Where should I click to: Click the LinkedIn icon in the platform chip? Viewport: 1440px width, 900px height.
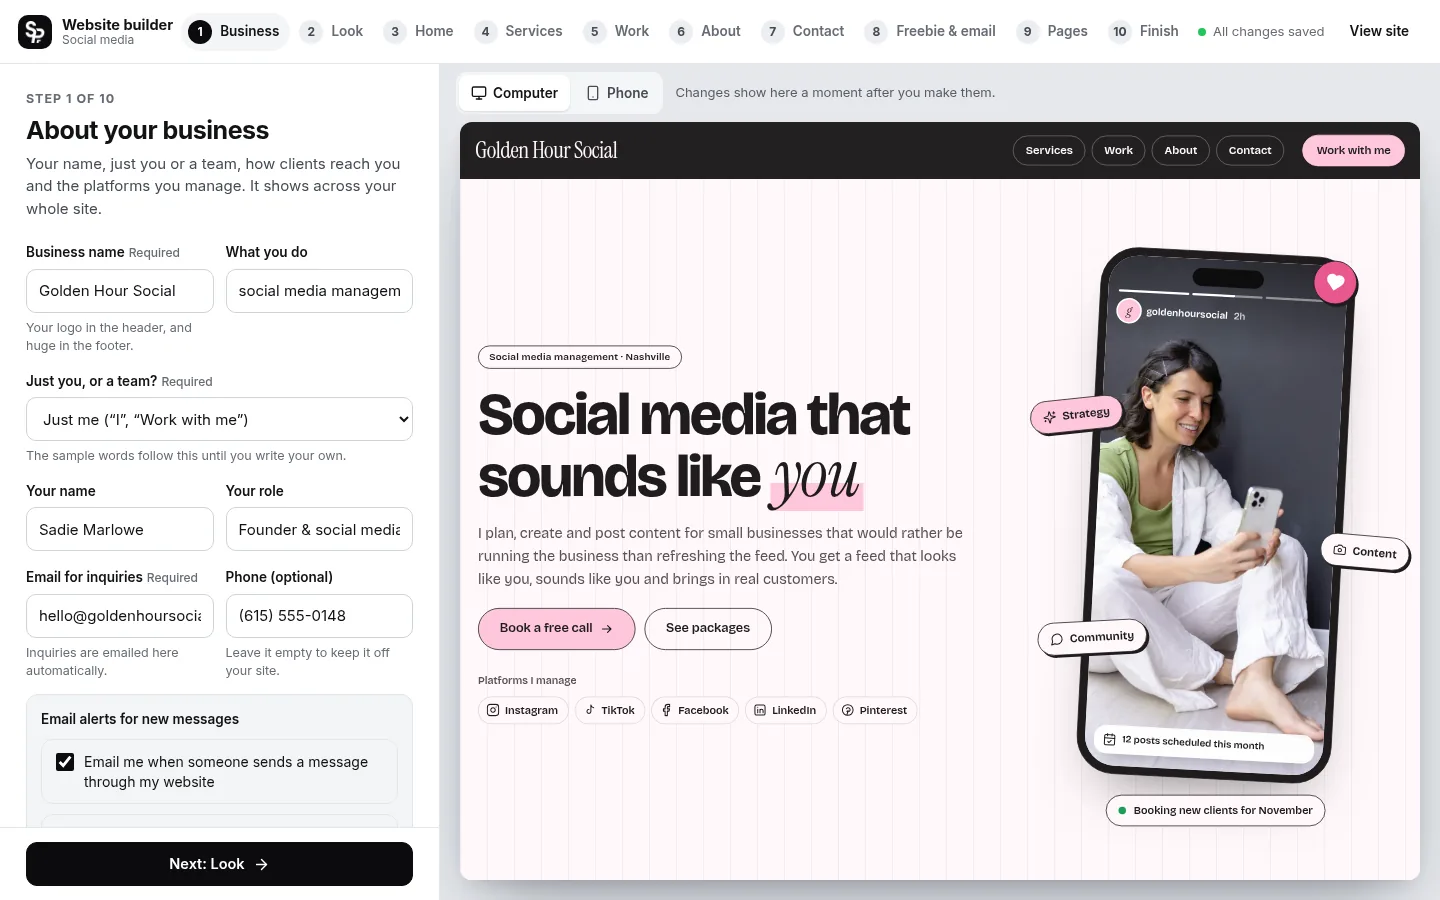pyautogui.click(x=760, y=710)
